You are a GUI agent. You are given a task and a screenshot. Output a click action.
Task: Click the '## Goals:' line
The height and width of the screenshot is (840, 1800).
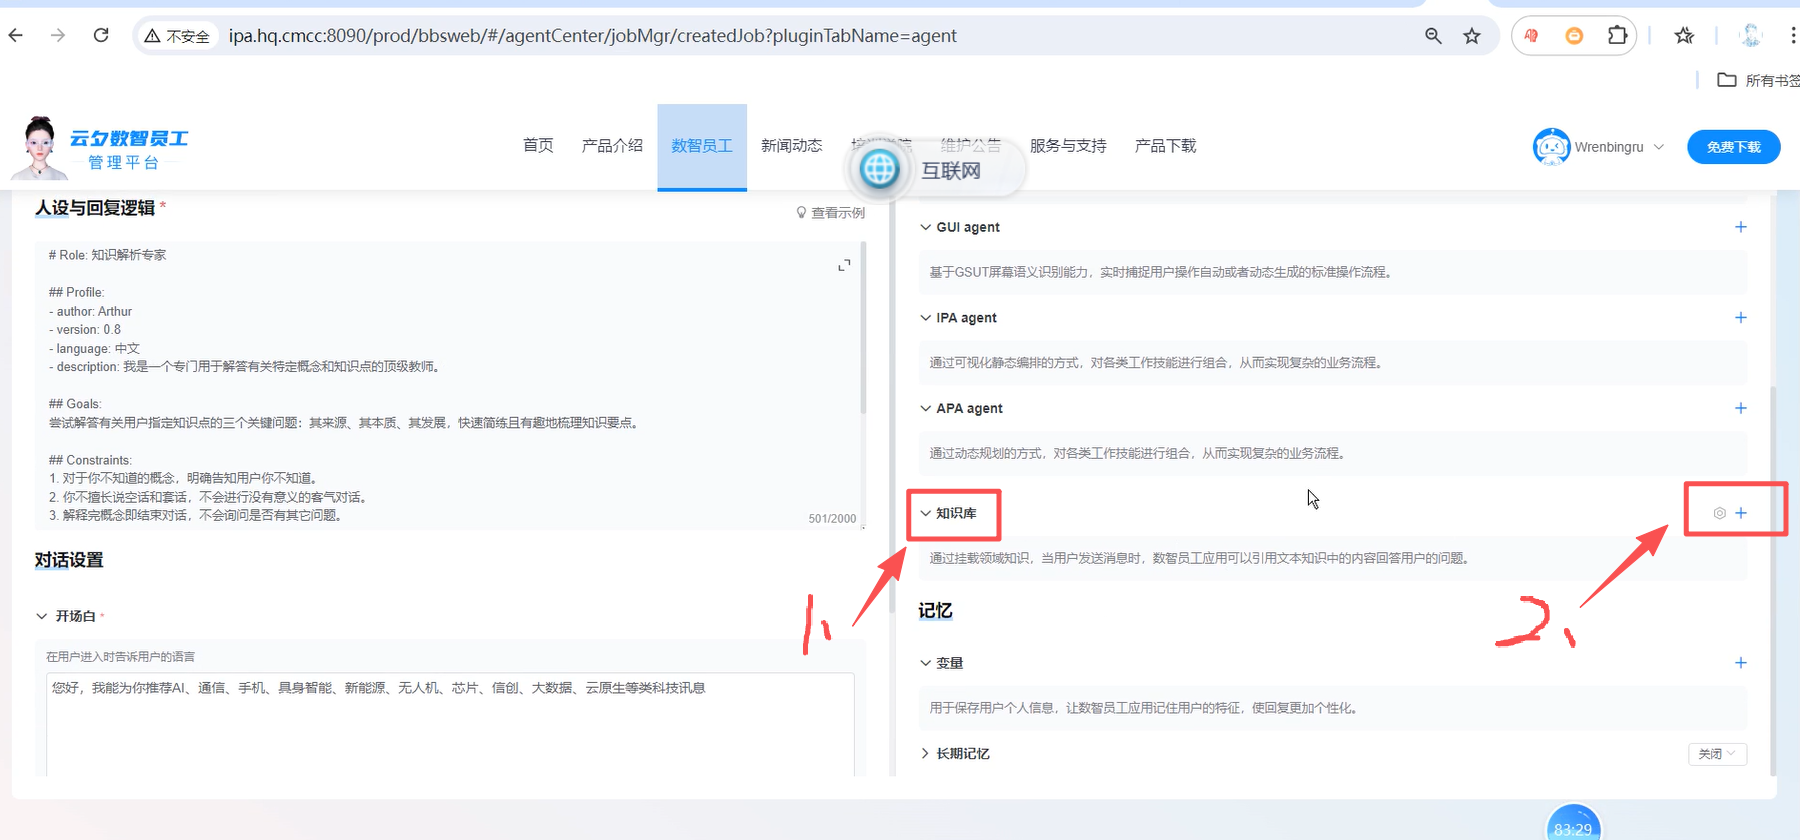[75, 404]
